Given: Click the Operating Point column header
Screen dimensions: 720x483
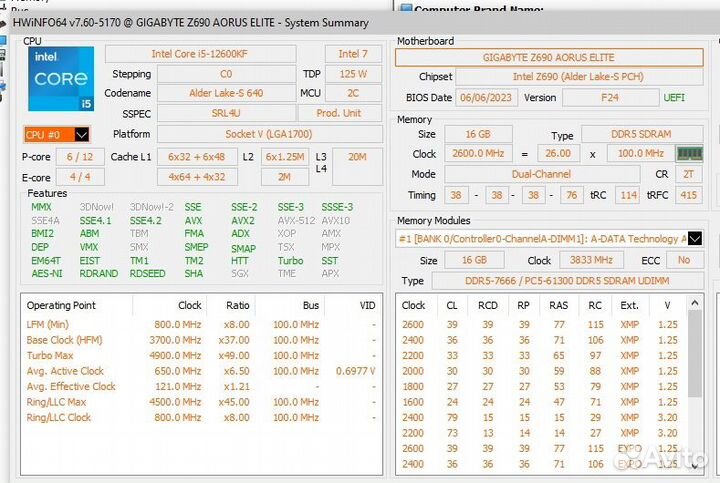Looking at the screenshot, I should point(61,305).
